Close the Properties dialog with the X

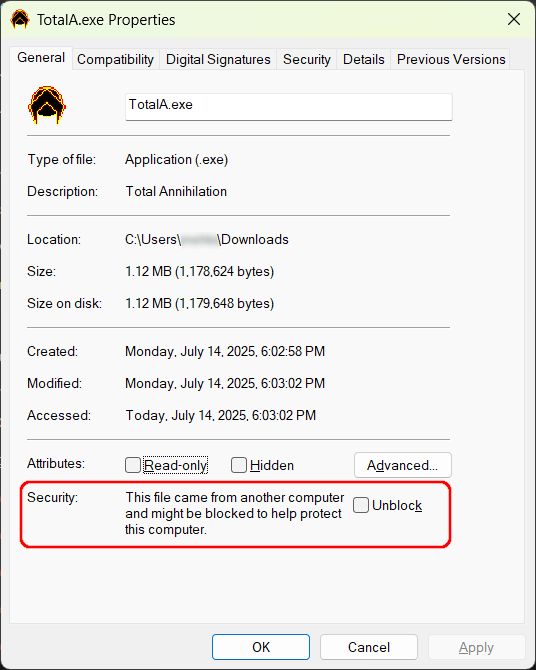[x=513, y=19]
